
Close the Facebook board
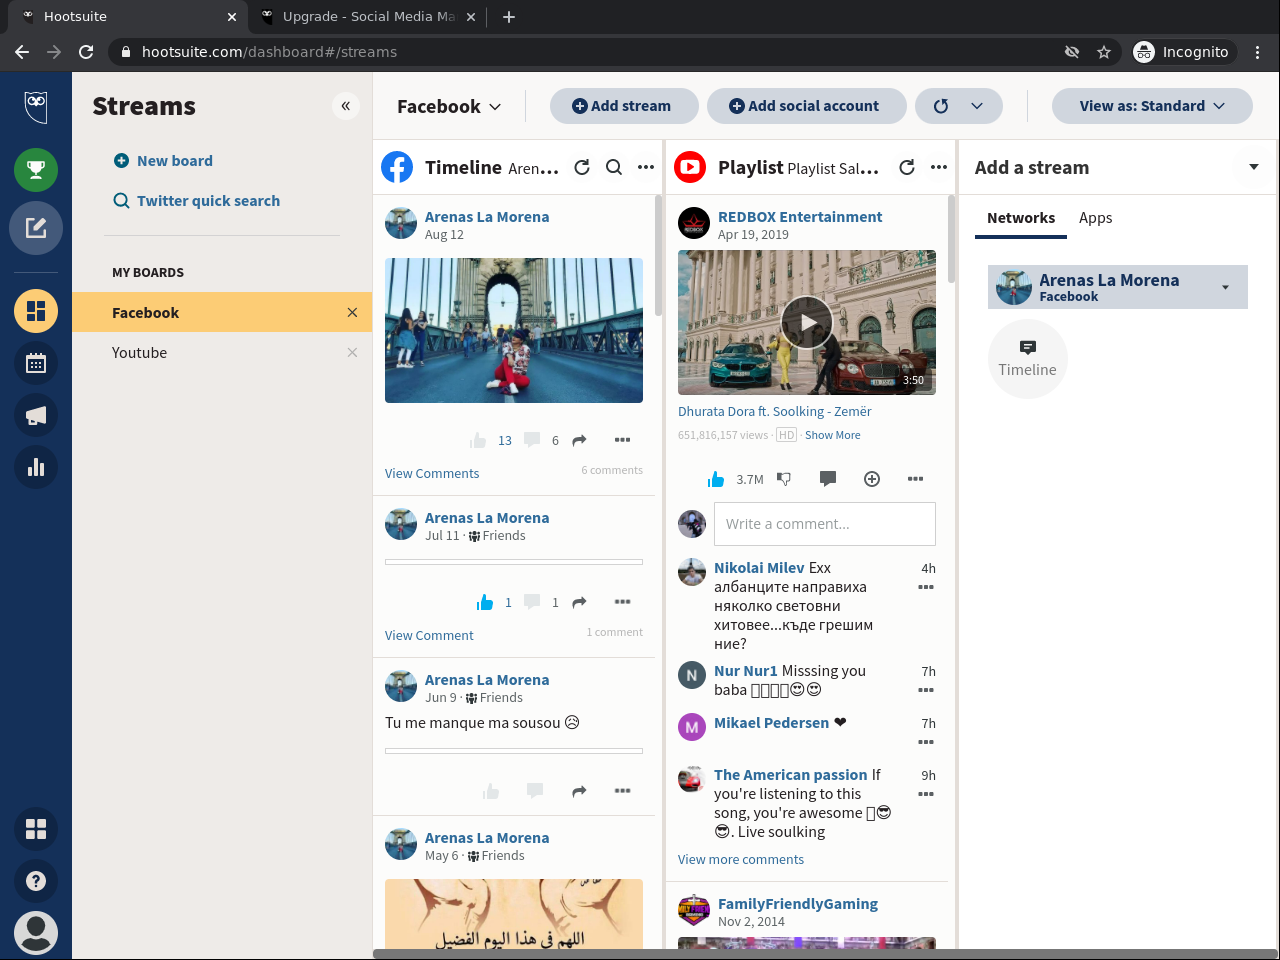click(x=352, y=312)
